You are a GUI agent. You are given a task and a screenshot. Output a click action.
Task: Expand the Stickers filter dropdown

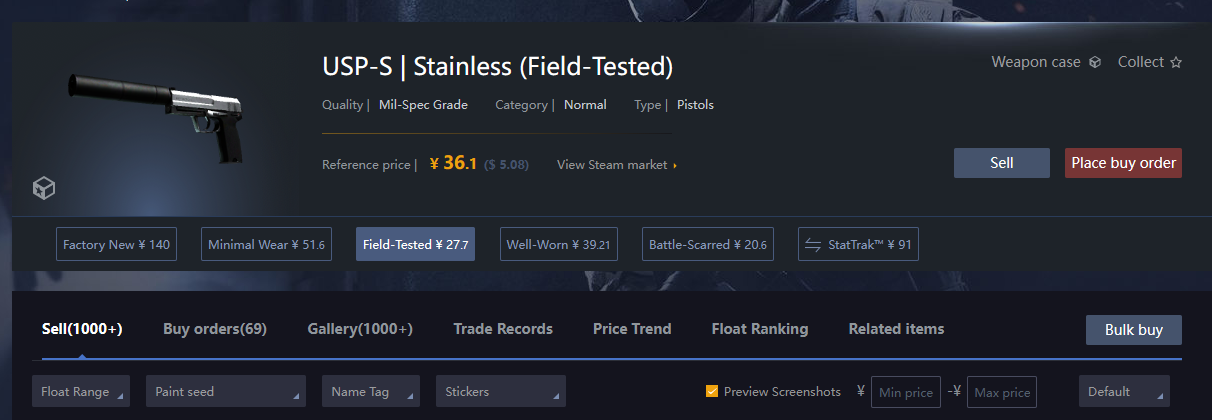[x=500, y=392]
